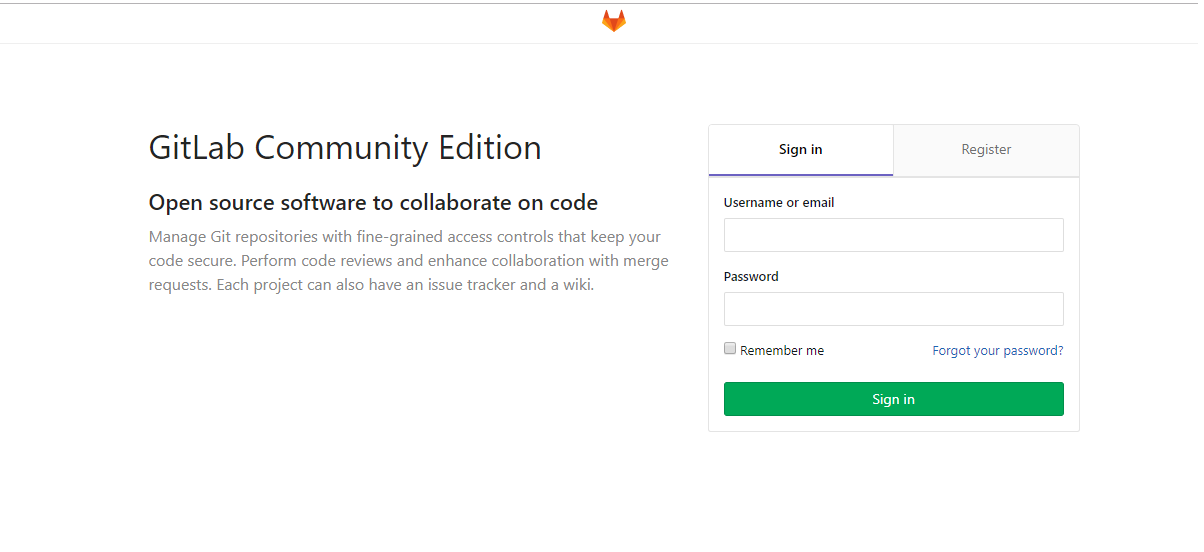
Task: Open the Register tab
Action: point(986,150)
